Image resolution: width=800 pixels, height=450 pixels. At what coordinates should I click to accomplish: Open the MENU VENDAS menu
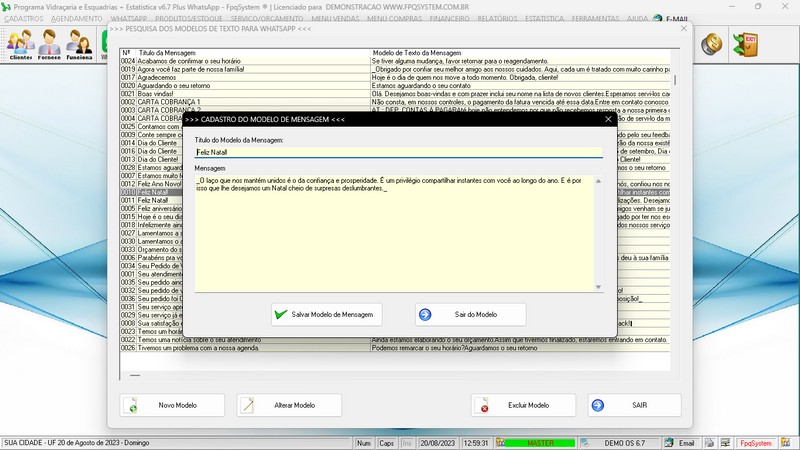click(335, 19)
